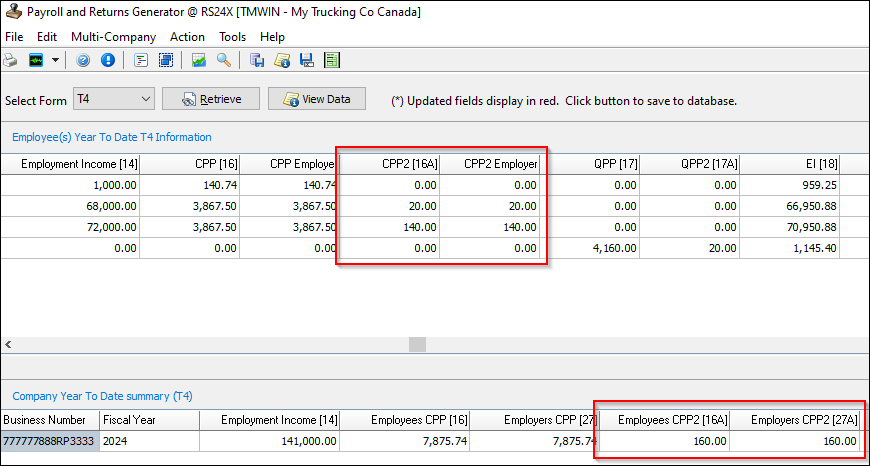
Task: Click the 20.00 CPP2 Employer cell
Action: point(489,206)
